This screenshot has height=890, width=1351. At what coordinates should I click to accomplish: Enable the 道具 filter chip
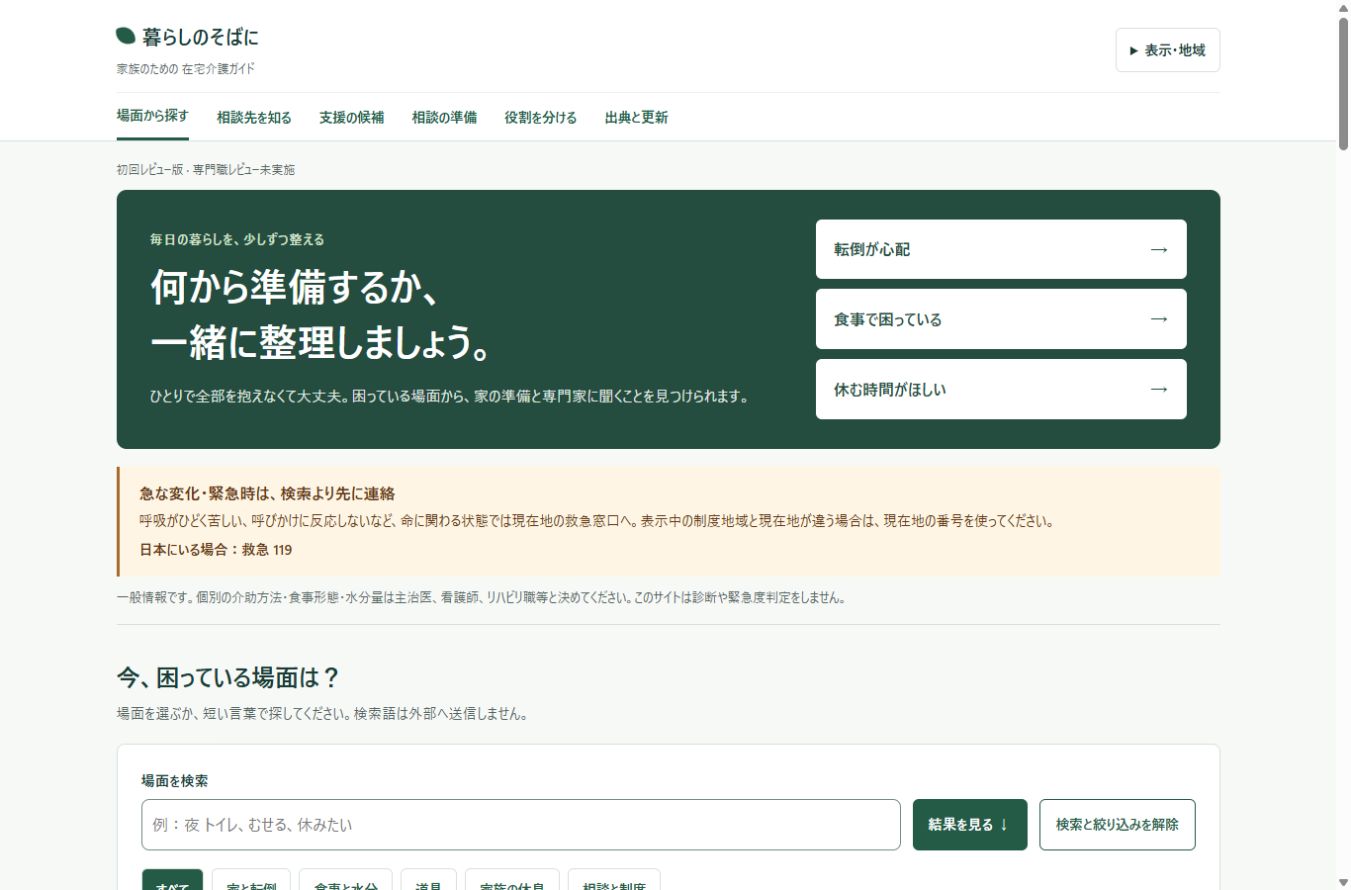[429, 879]
